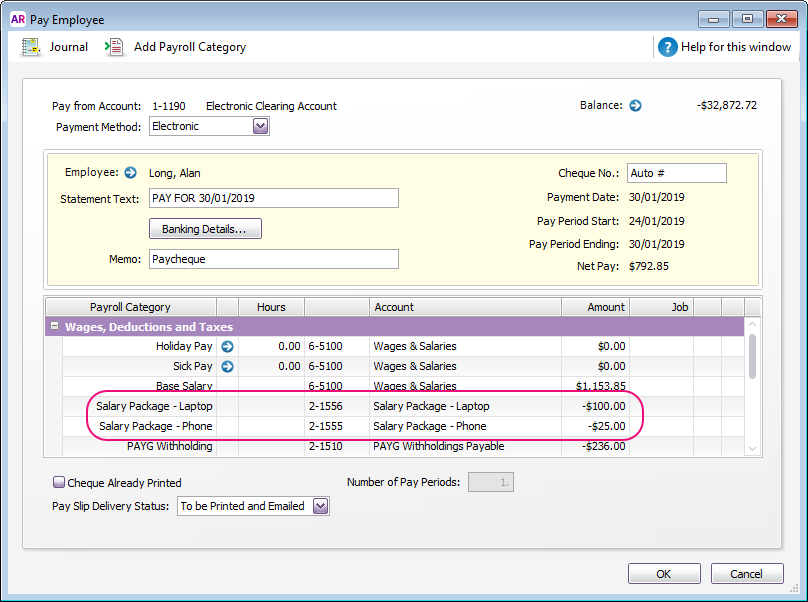Click the payroll list vertical scrollbar
808x602 pixels.
[x=752, y=387]
